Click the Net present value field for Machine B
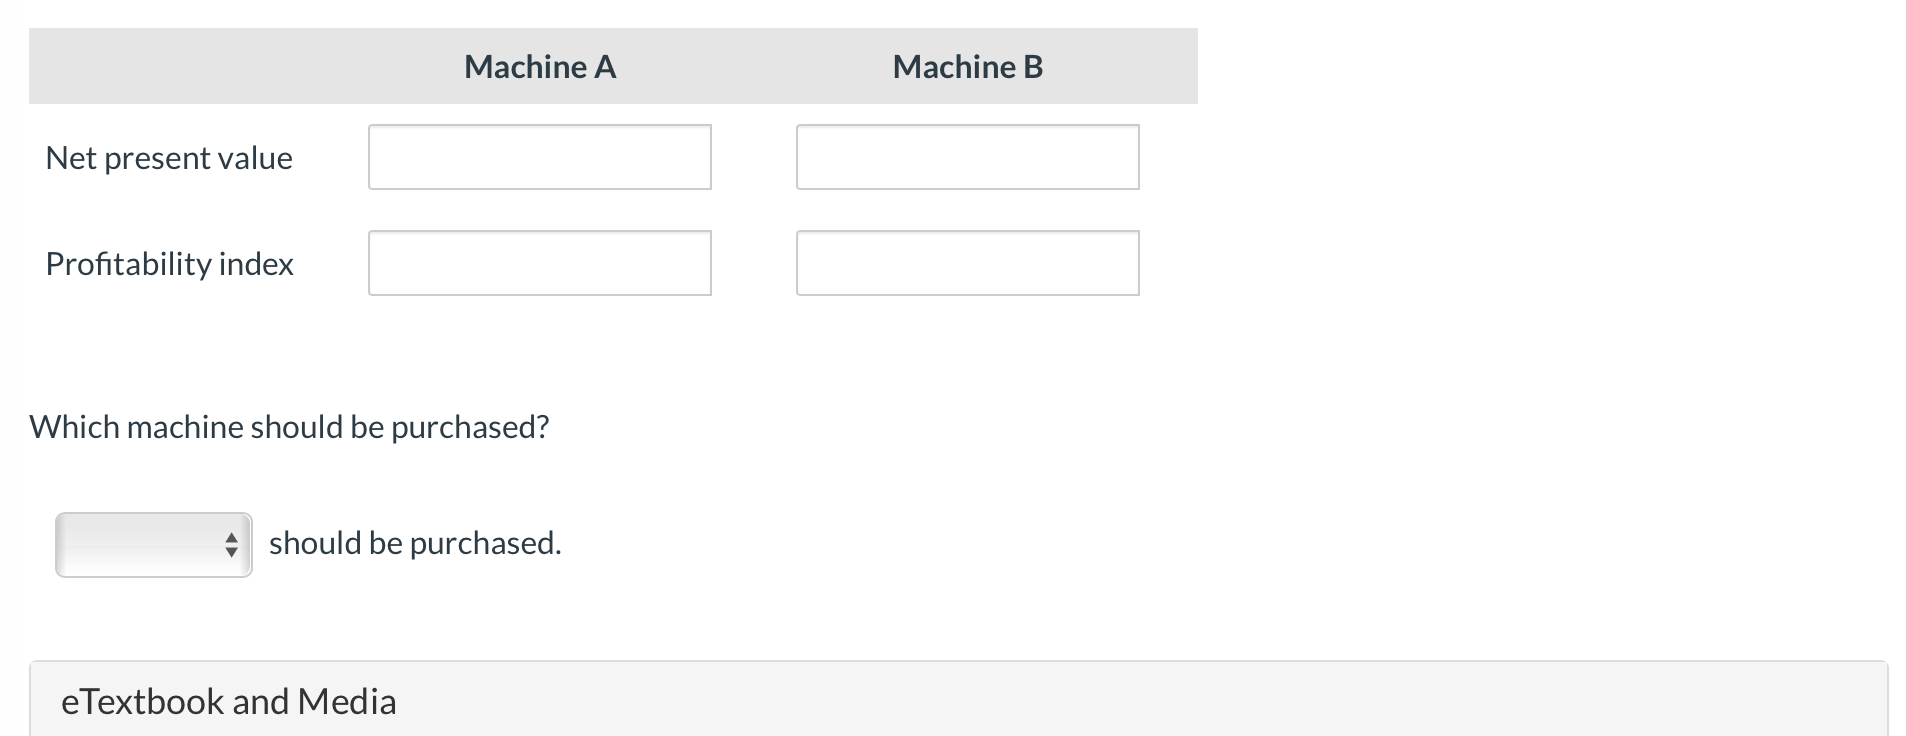The width and height of the screenshot is (1906, 736). [x=966, y=156]
